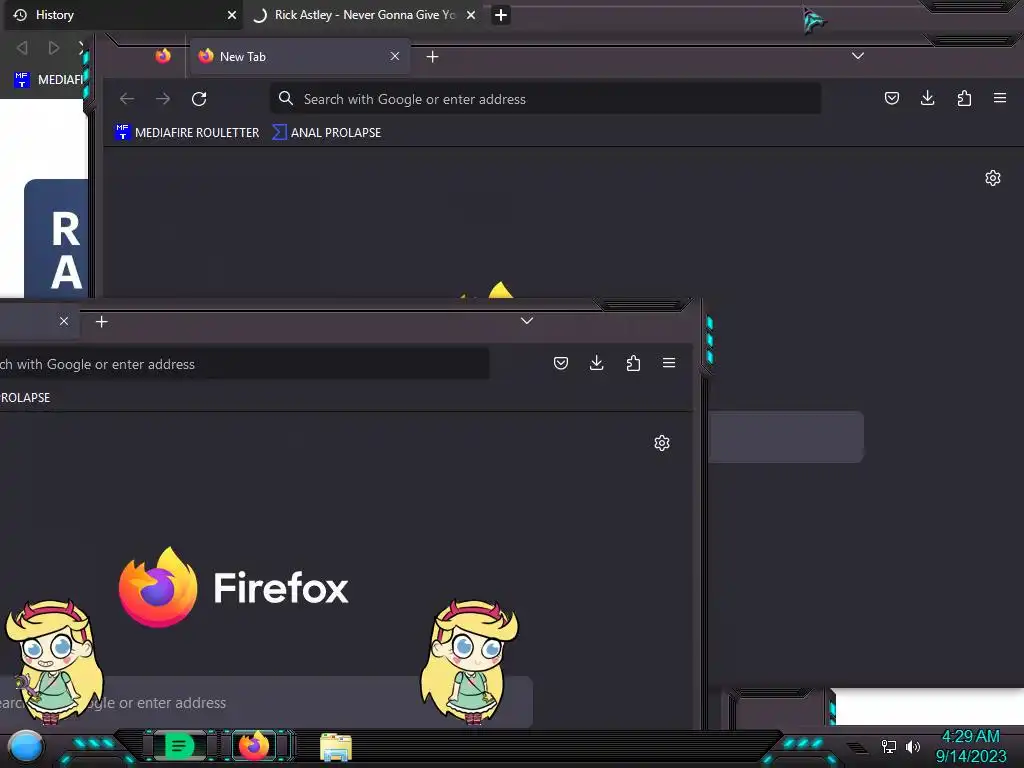Go back in the back browser window
The image size is (1024, 768).
coord(22,48)
